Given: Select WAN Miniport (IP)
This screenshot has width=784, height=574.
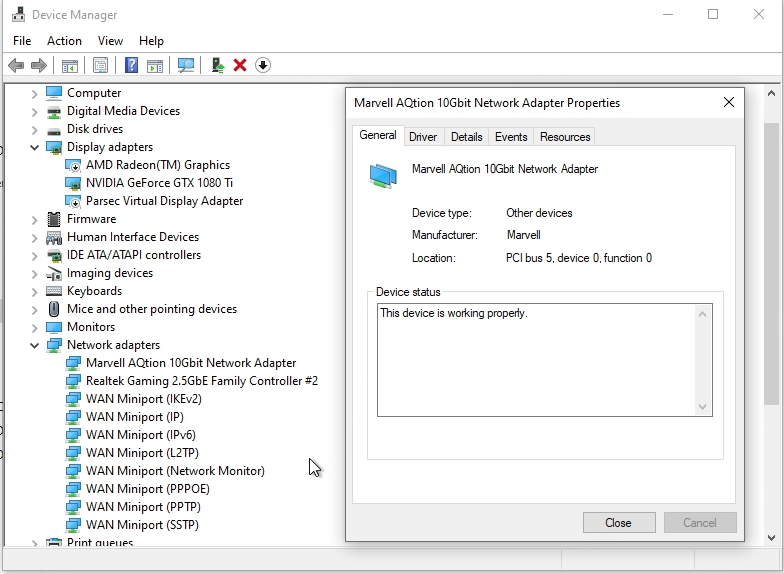Looking at the screenshot, I should tap(134, 417).
